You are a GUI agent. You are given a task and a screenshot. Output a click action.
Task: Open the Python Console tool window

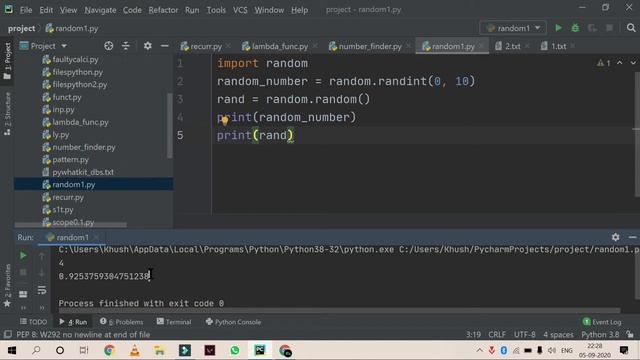233,322
